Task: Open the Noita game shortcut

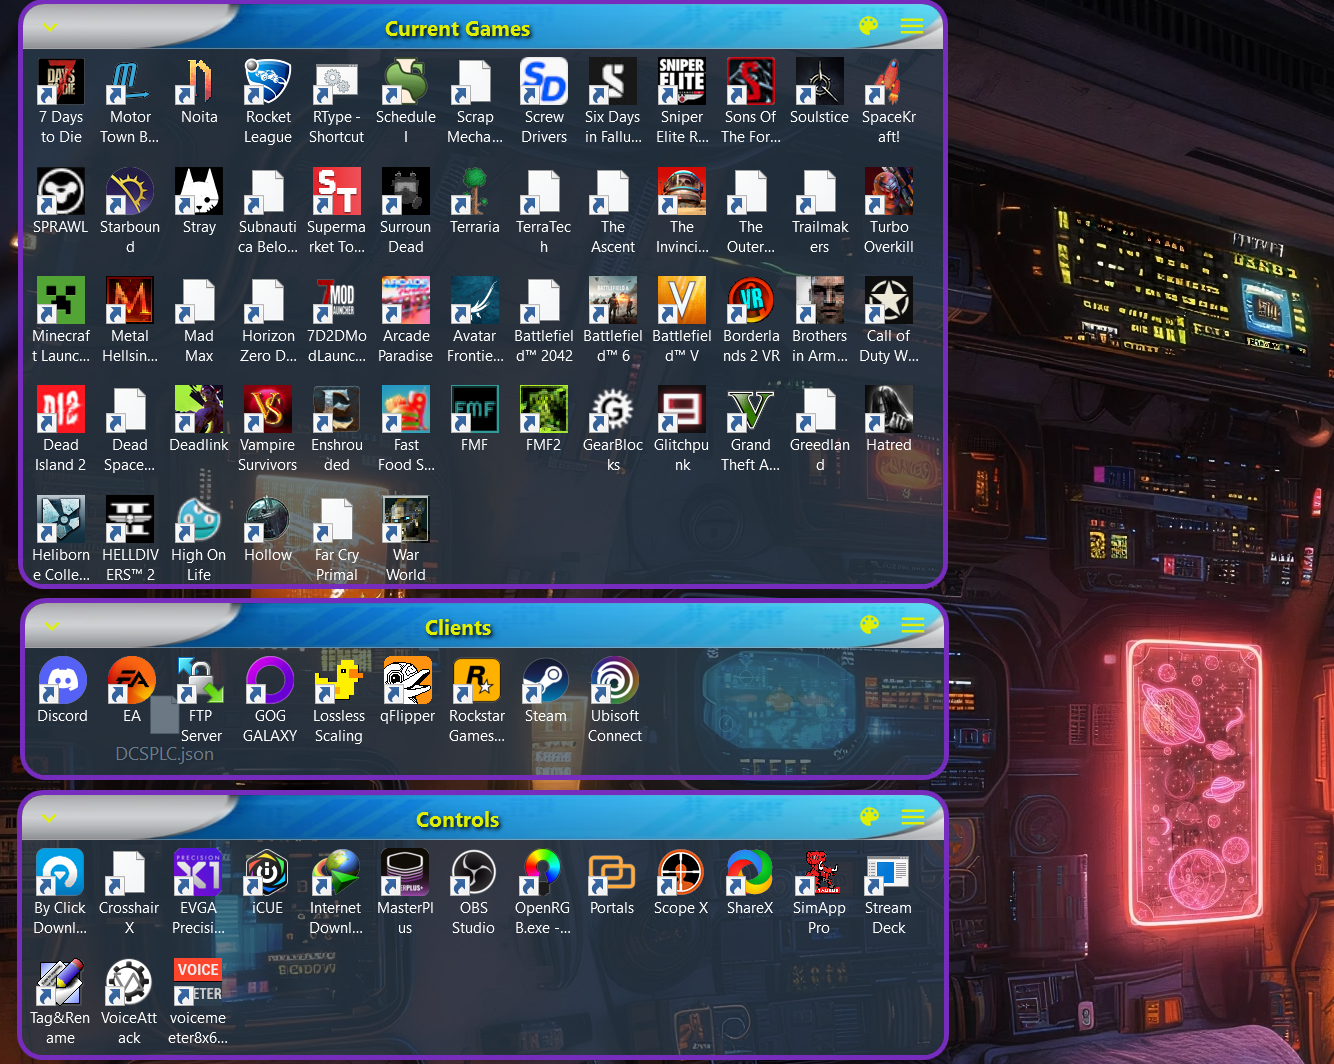Action: (199, 82)
